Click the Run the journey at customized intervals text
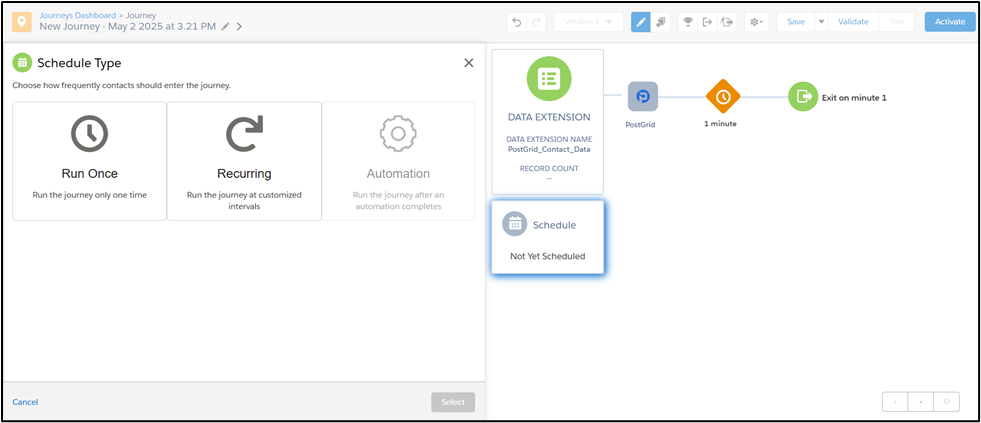The width and height of the screenshot is (981, 423). click(x=244, y=200)
